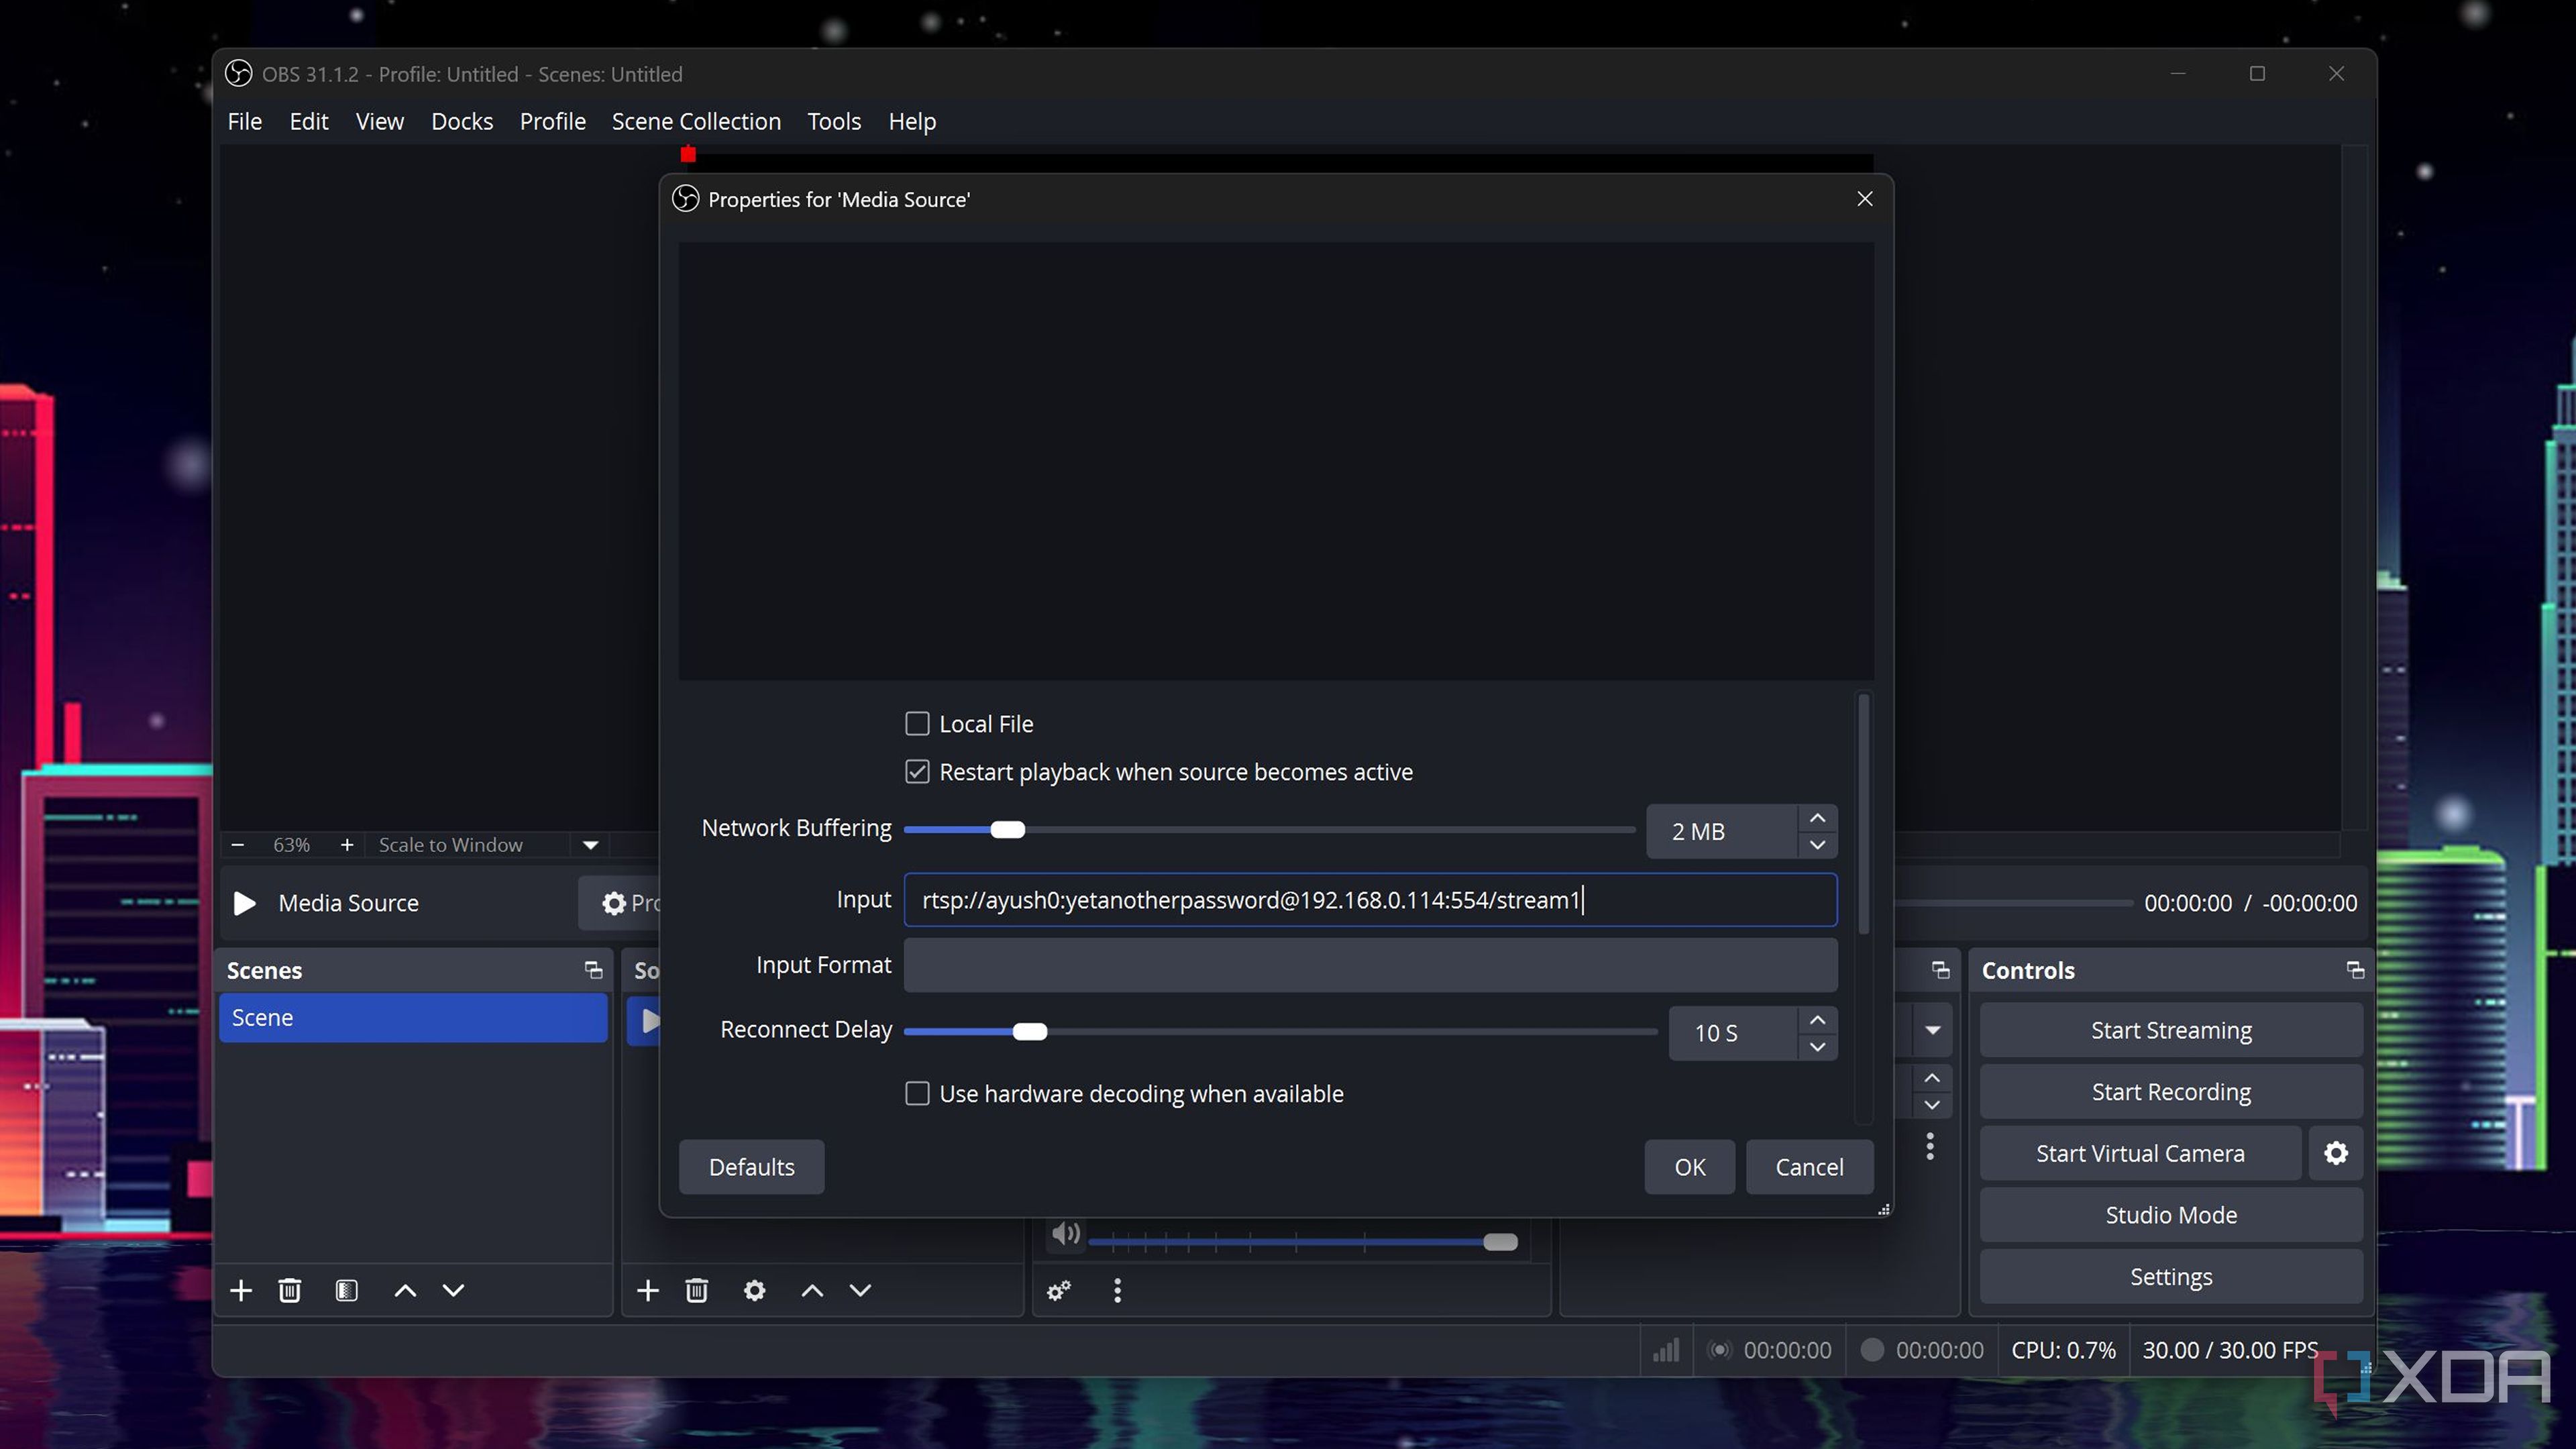Decrease the Reconnect Delay with down arrow
The image size is (2576, 1449).
[x=1817, y=1046]
